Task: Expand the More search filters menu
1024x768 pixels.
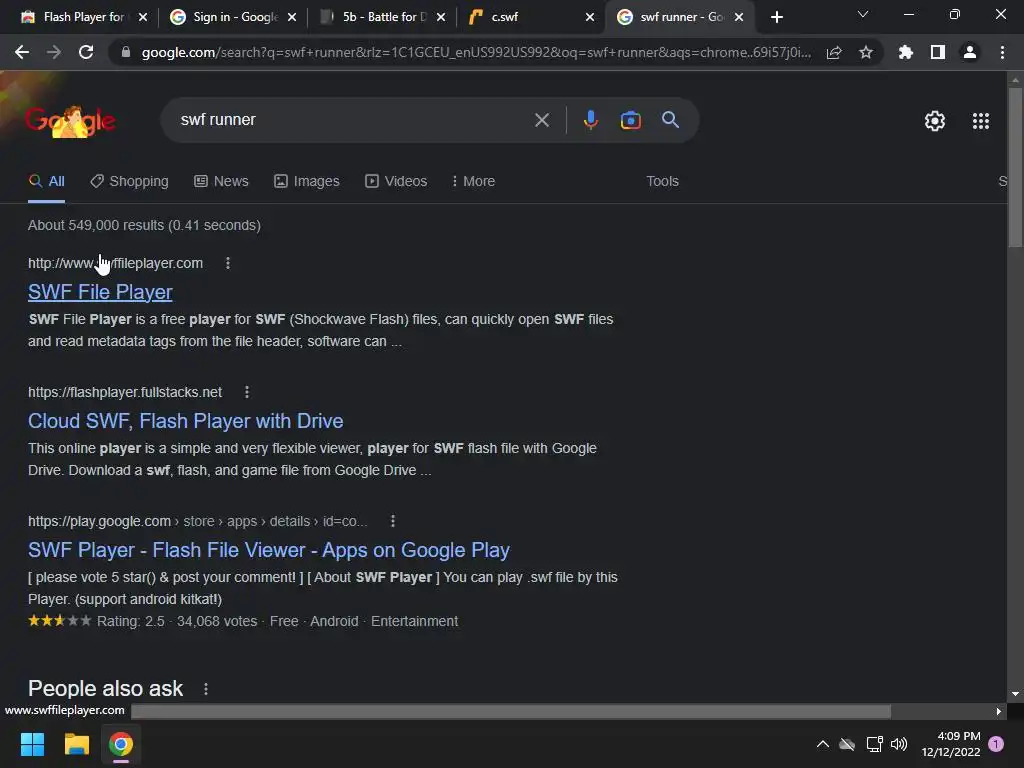Action: click(x=473, y=181)
